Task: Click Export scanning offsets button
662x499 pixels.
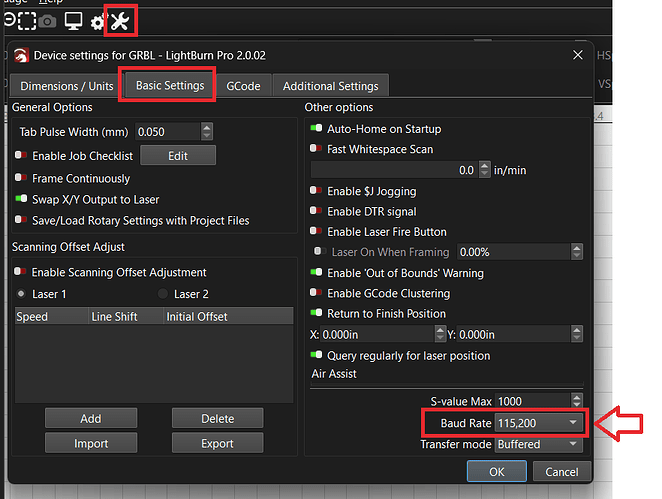Action: pyautogui.click(x=217, y=443)
